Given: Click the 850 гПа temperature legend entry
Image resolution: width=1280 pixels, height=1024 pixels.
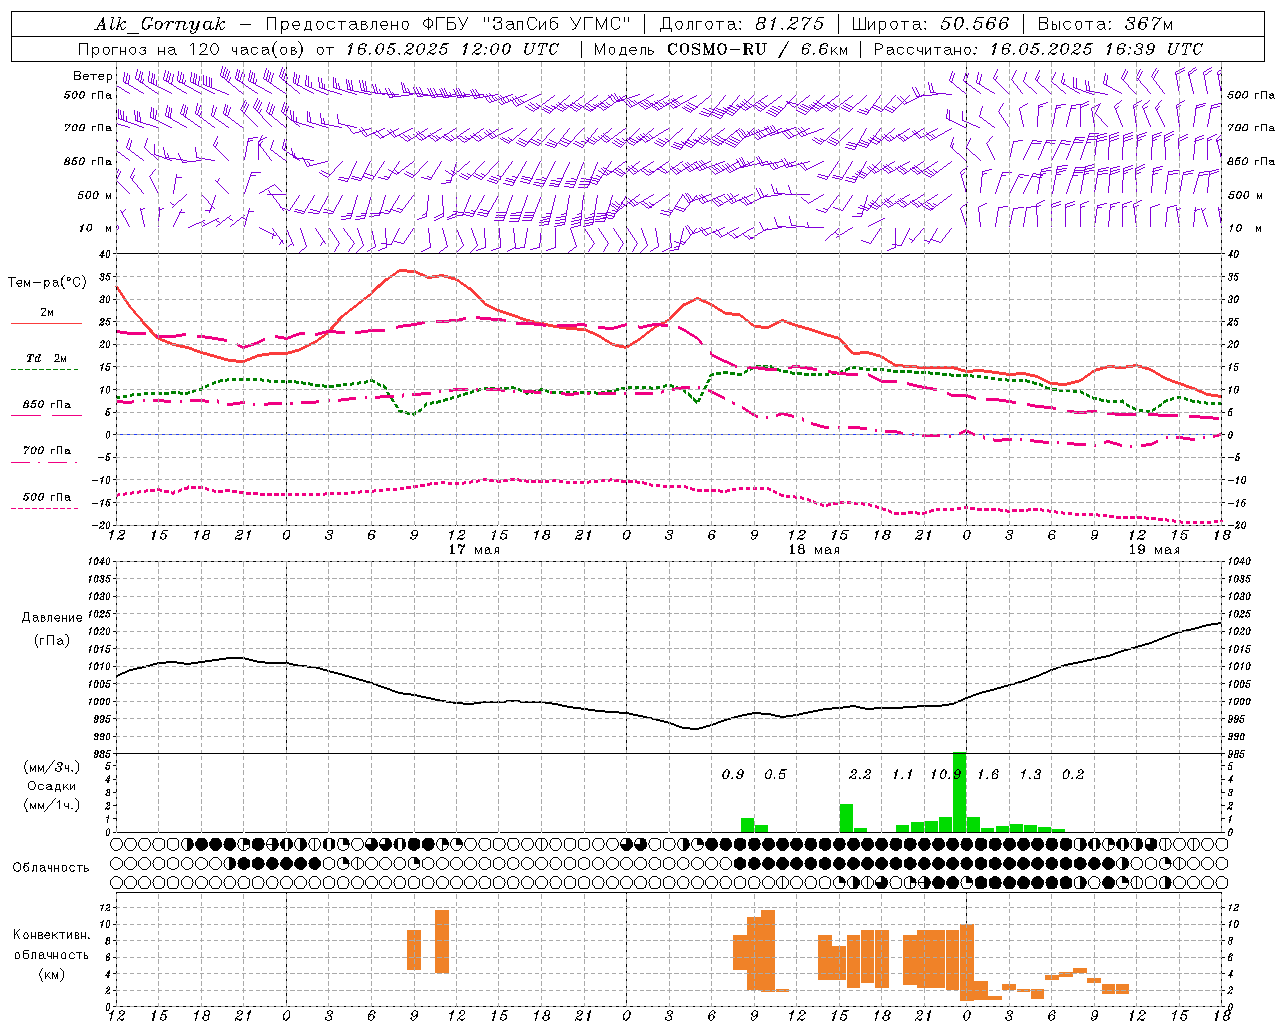Looking at the screenshot, I should [47, 405].
